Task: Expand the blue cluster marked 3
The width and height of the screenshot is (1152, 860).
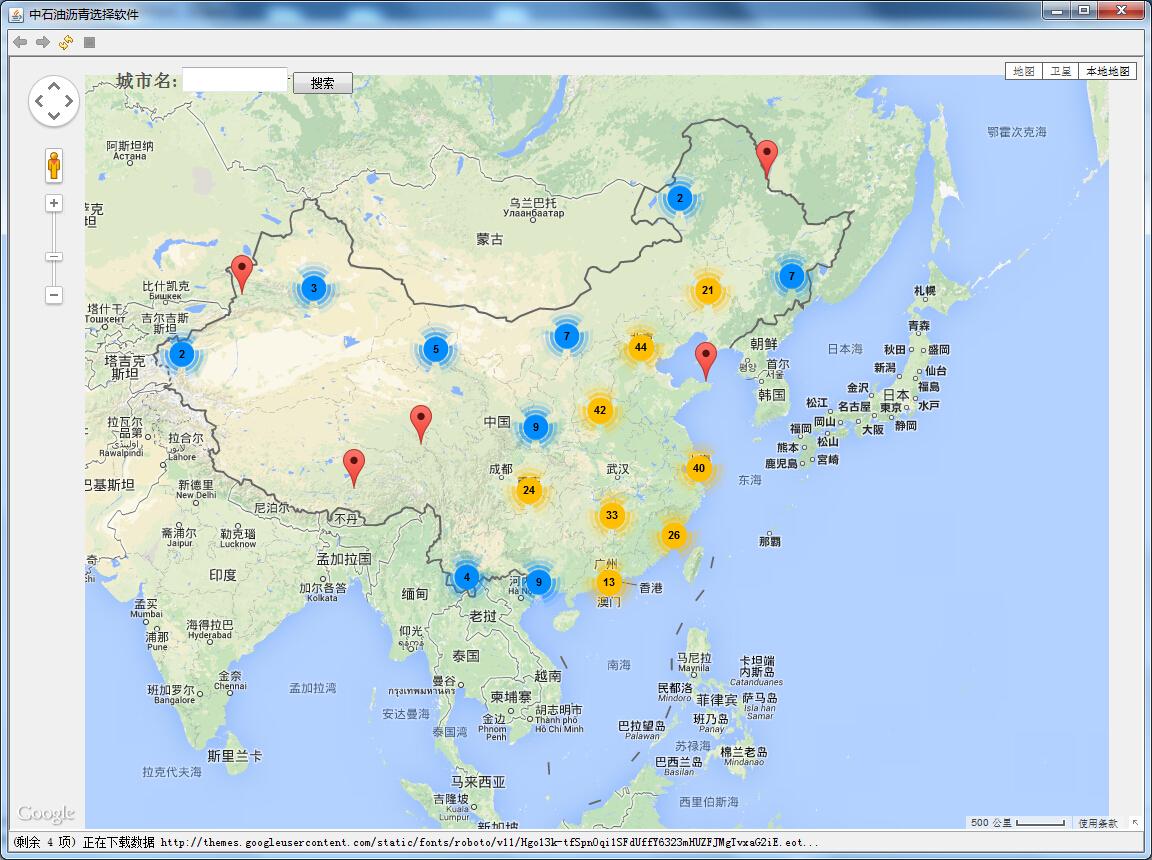Action: coord(313,288)
